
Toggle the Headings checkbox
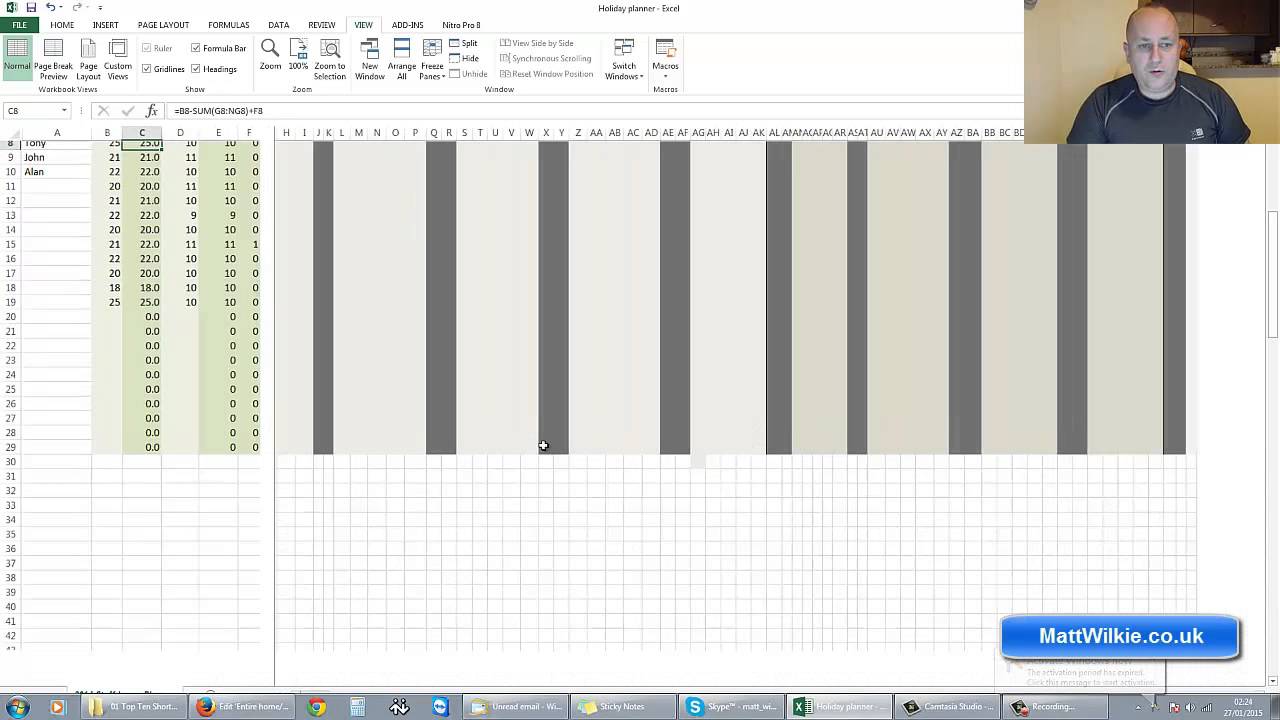(214, 69)
